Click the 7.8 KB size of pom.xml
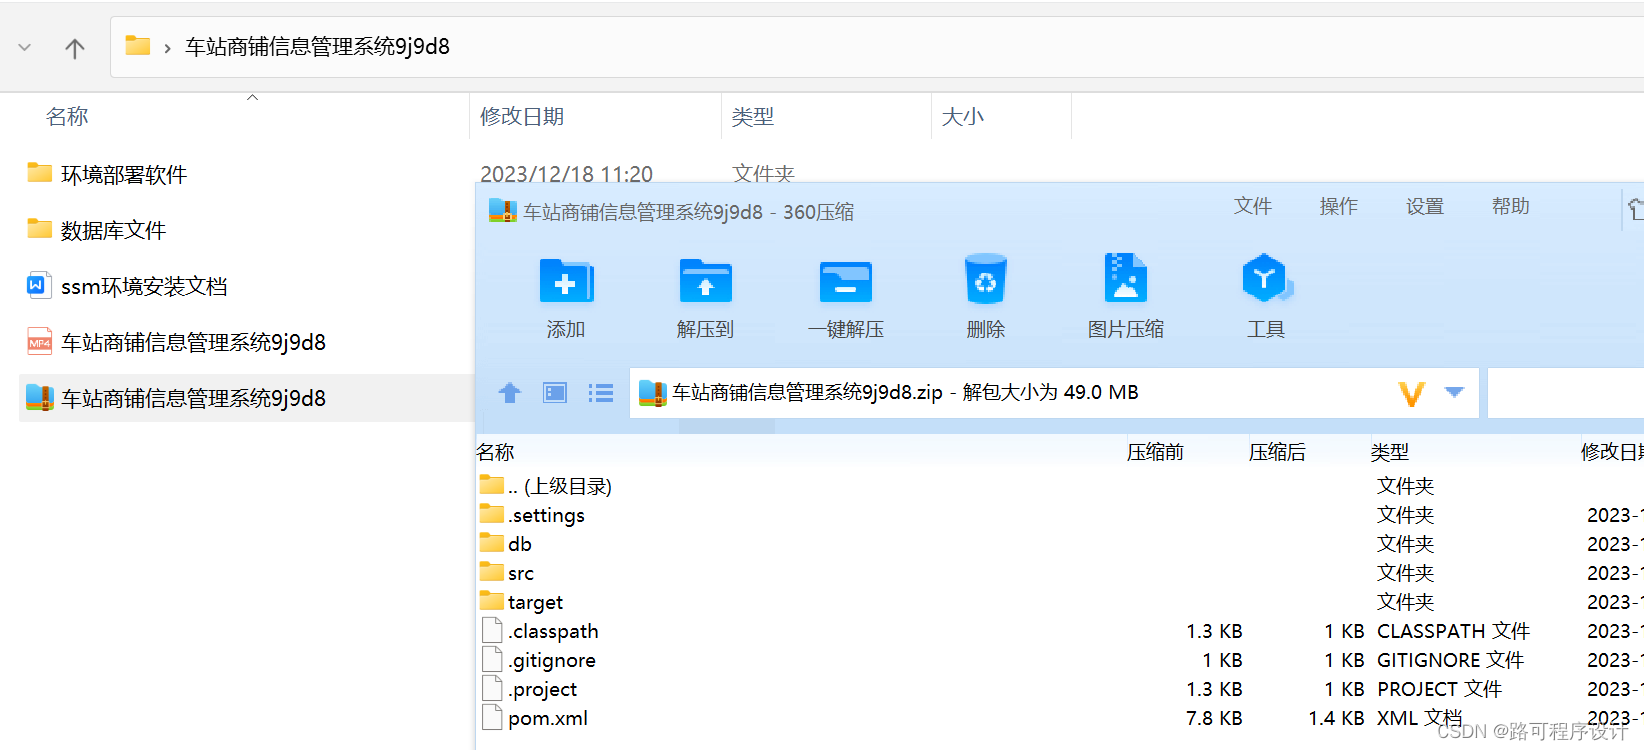The image size is (1644, 750). [x=1214, y=718]
